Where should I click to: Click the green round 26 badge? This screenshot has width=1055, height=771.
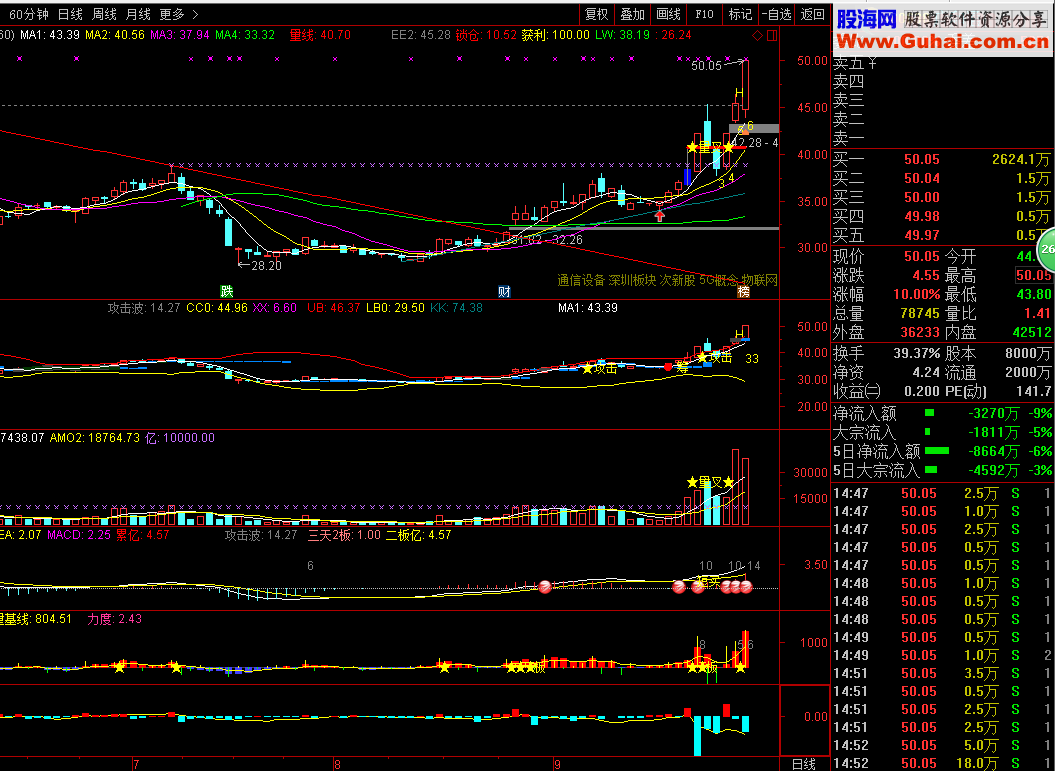1046,249
